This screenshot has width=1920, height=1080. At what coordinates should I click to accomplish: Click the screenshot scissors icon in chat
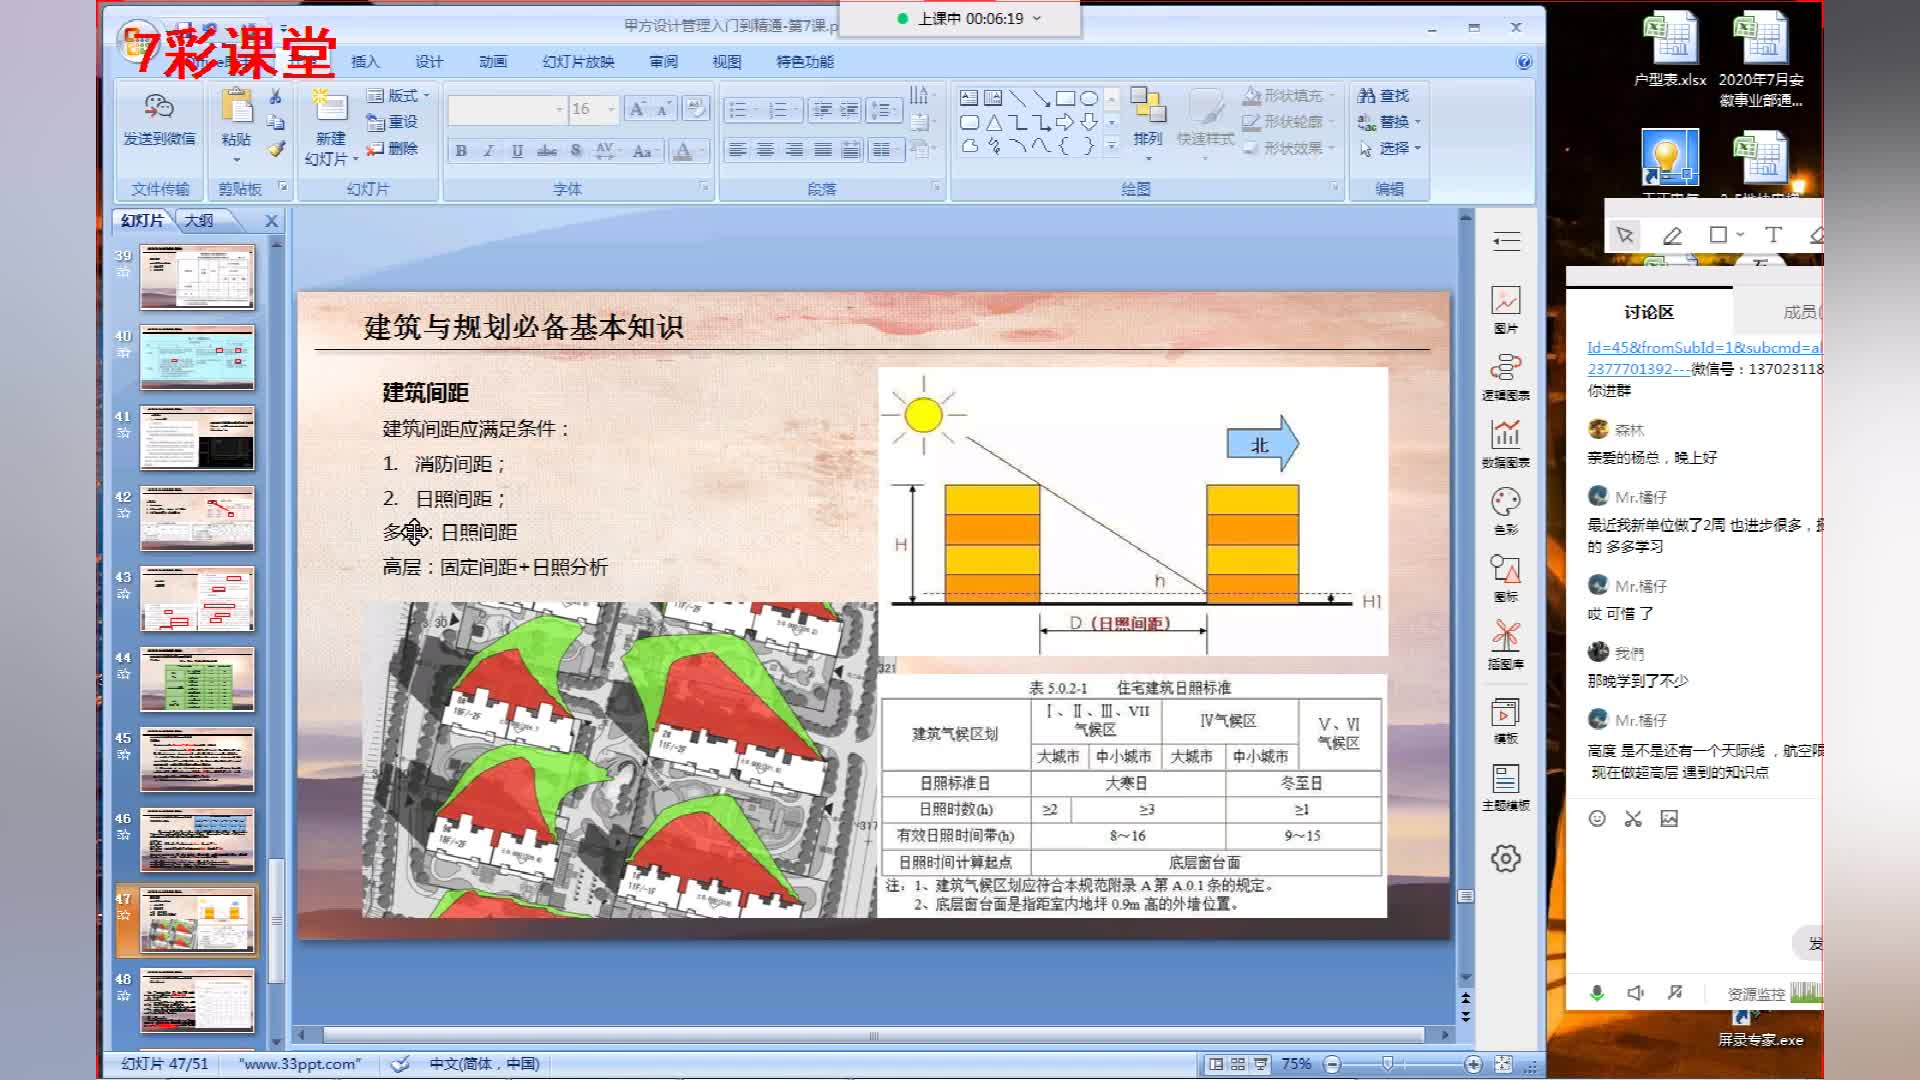1633,819
